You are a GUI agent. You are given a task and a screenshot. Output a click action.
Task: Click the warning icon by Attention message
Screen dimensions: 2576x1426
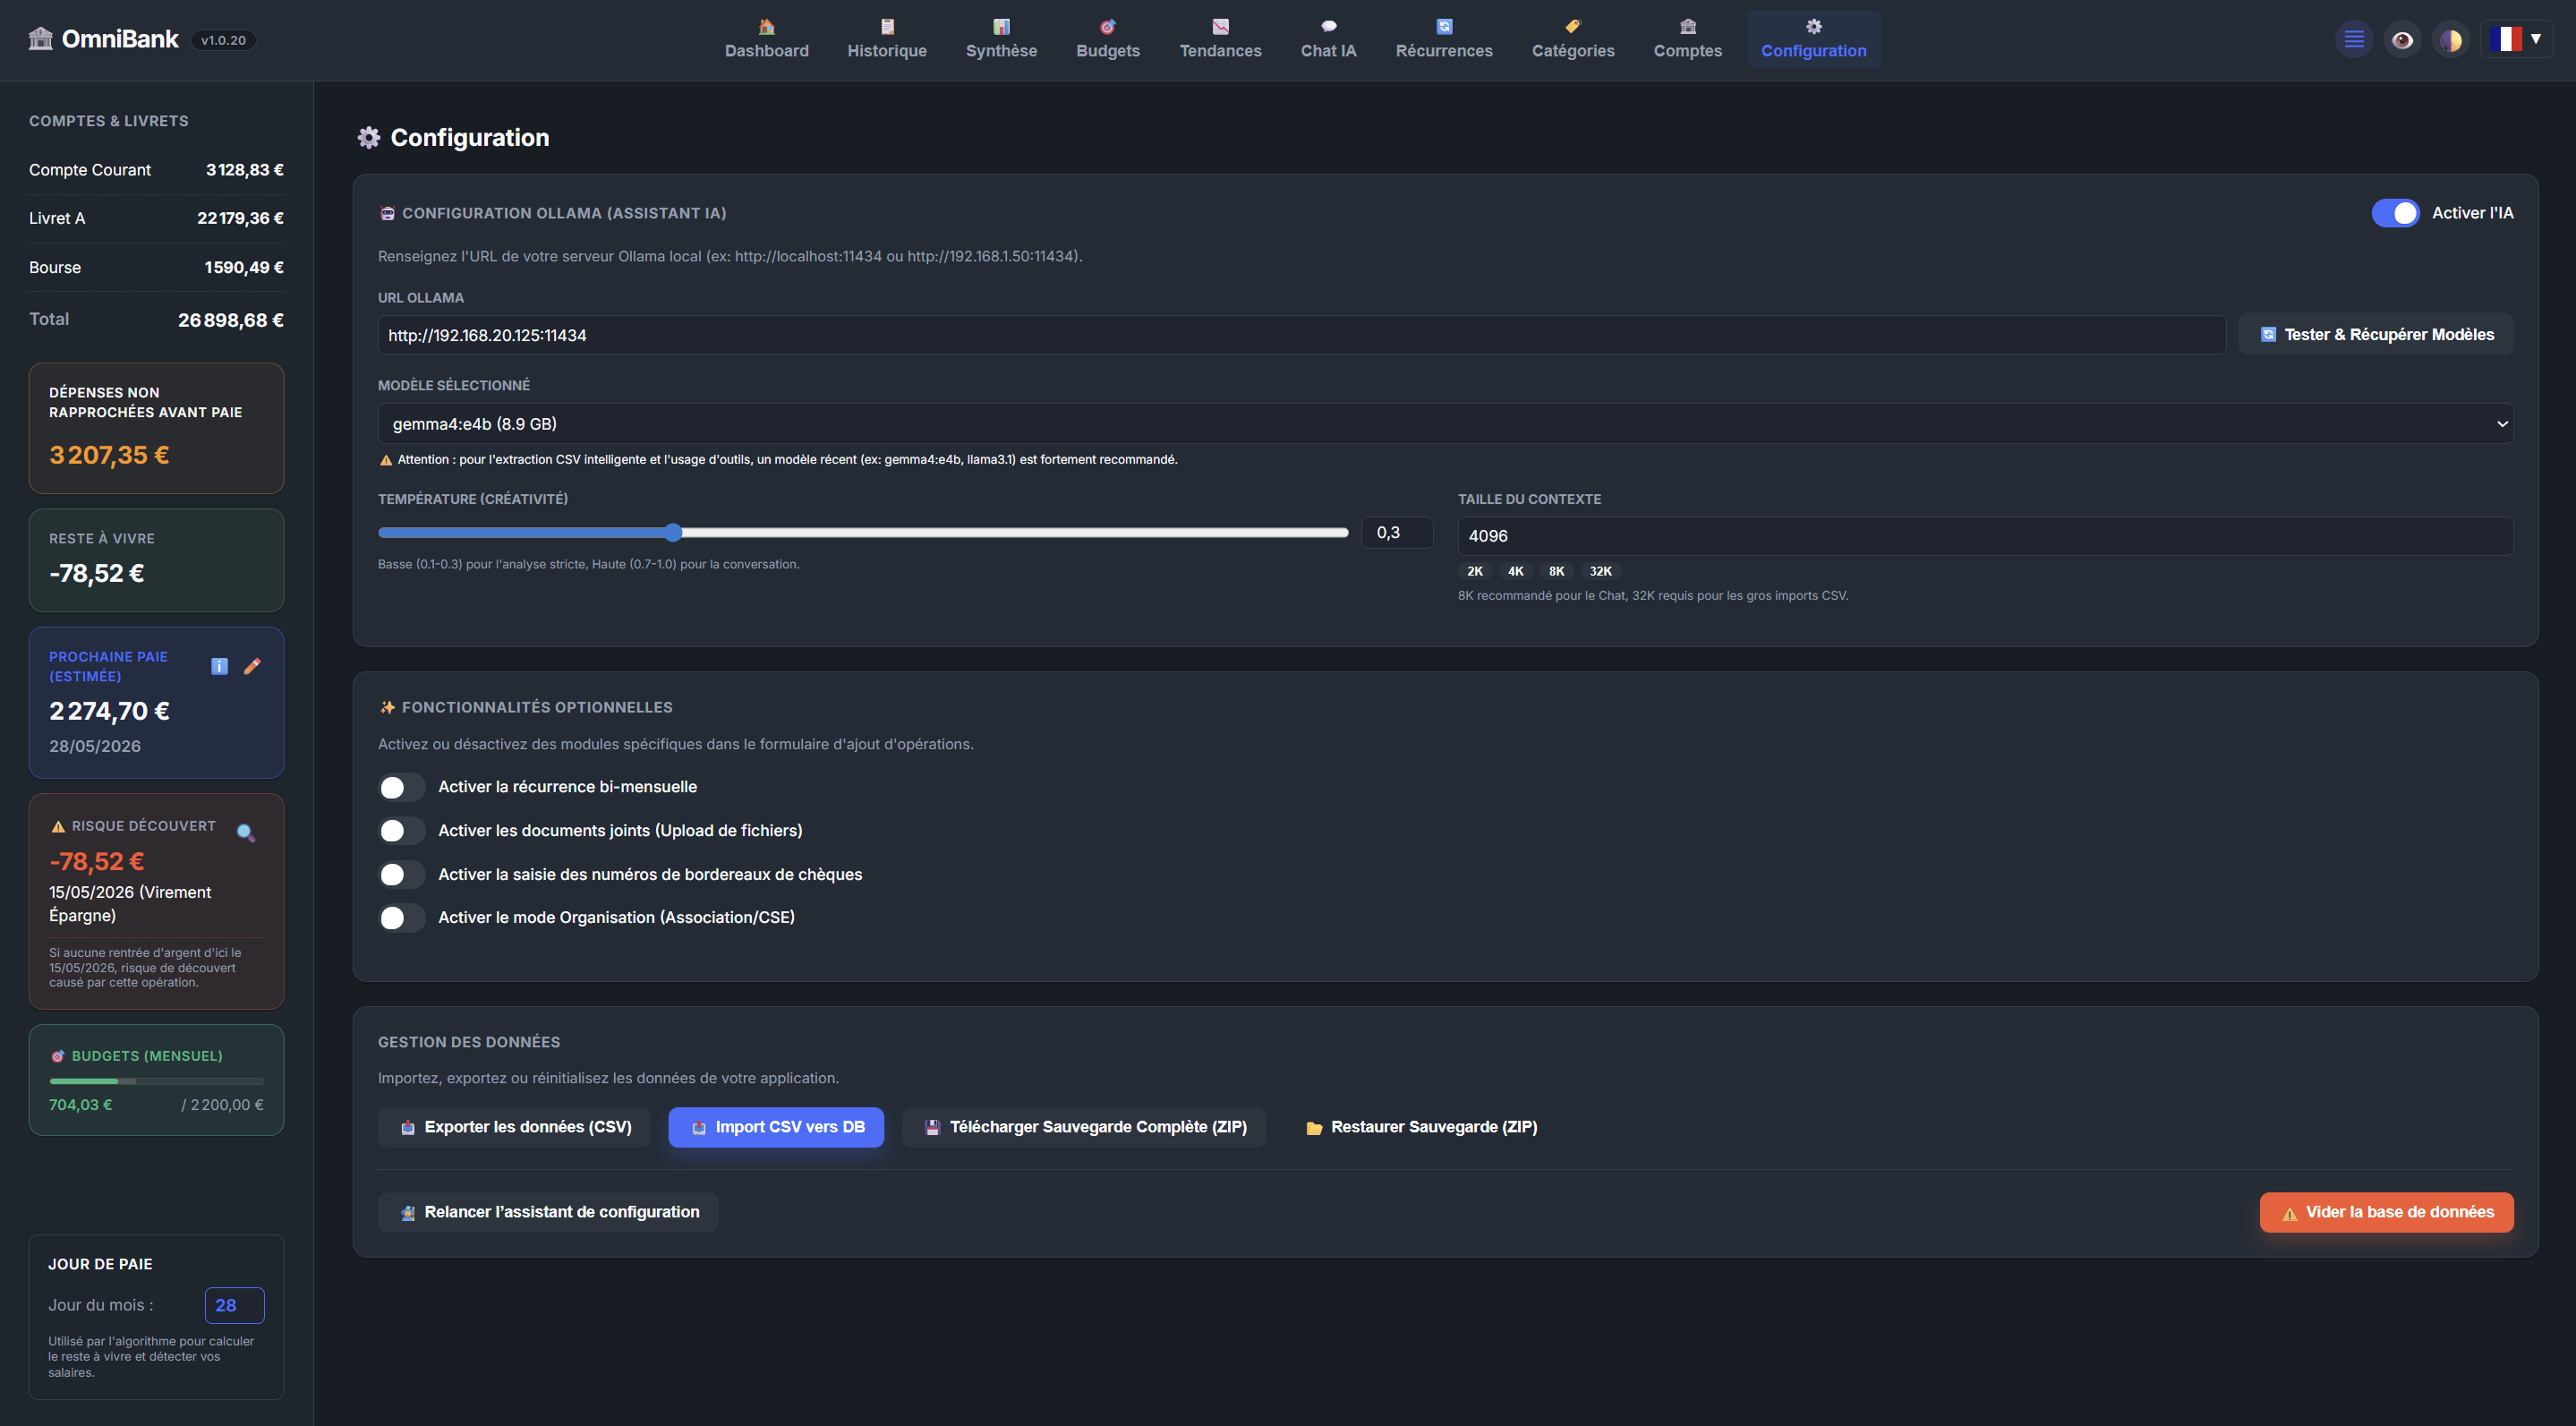point(386,460)
